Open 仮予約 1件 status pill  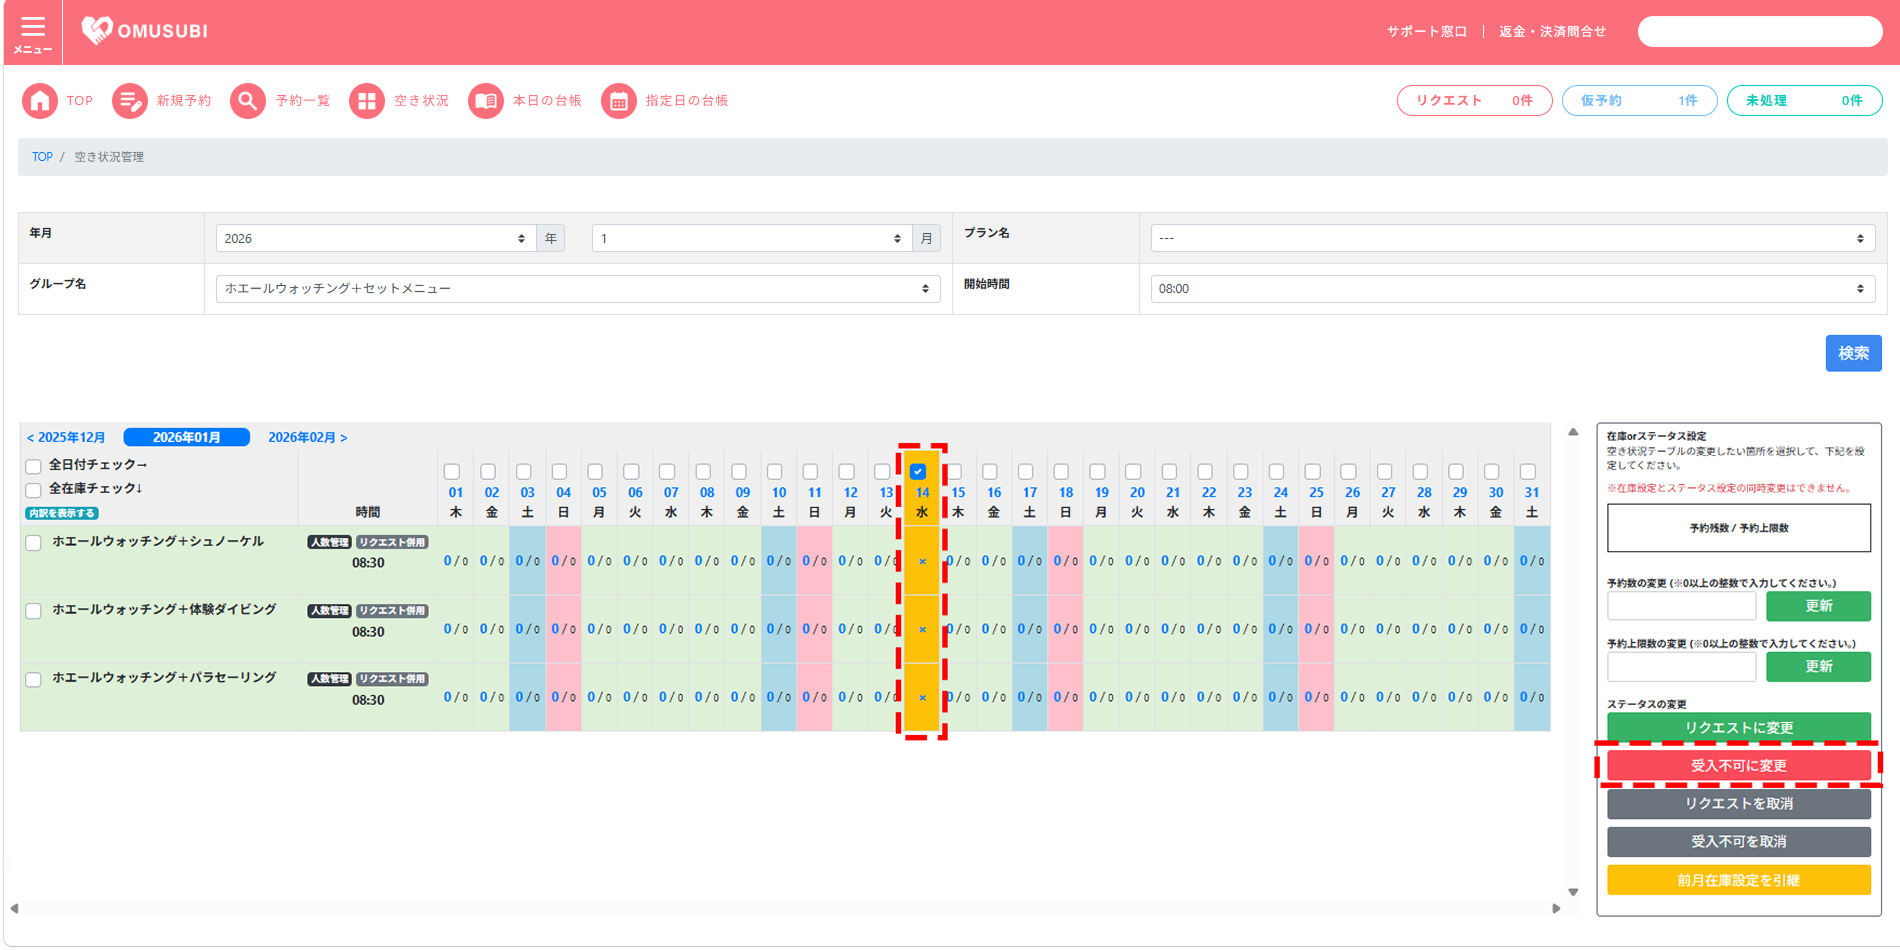(x=1639, y=101)
